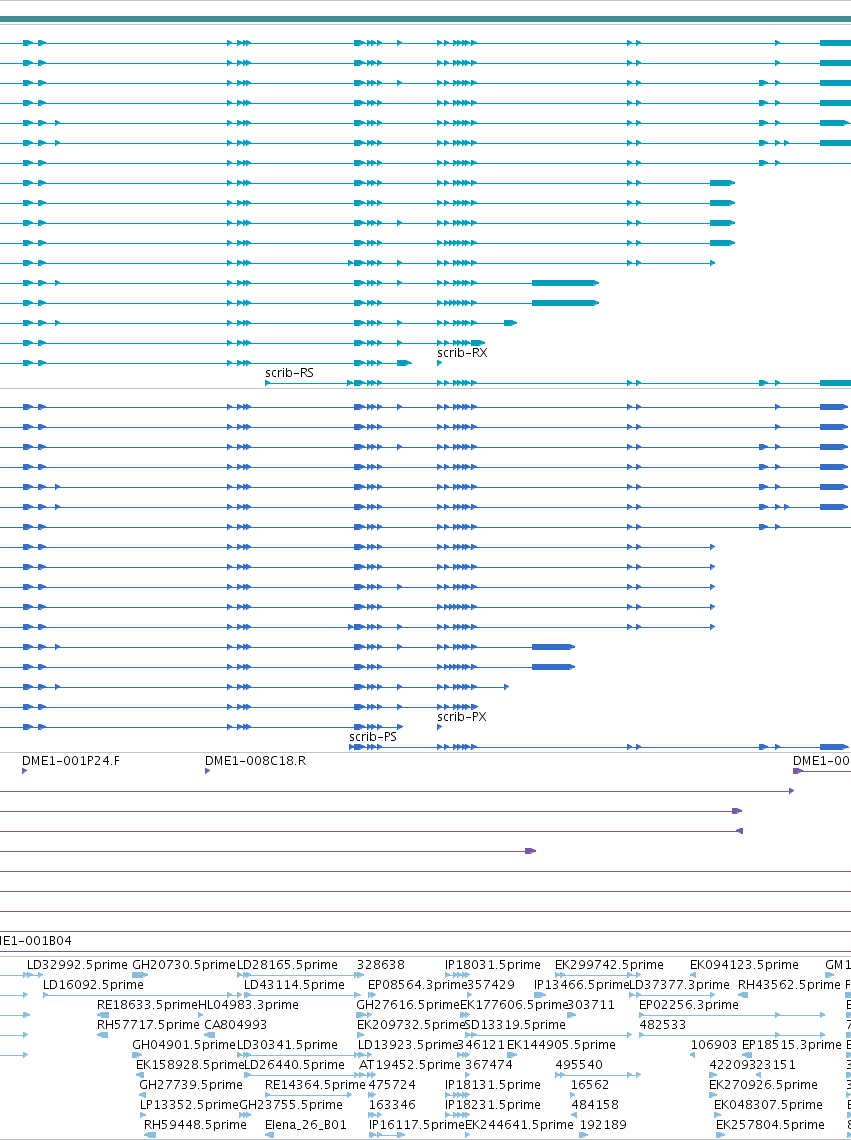
Task: Select EST GH20730.5prime
Action: click(184, 965)
